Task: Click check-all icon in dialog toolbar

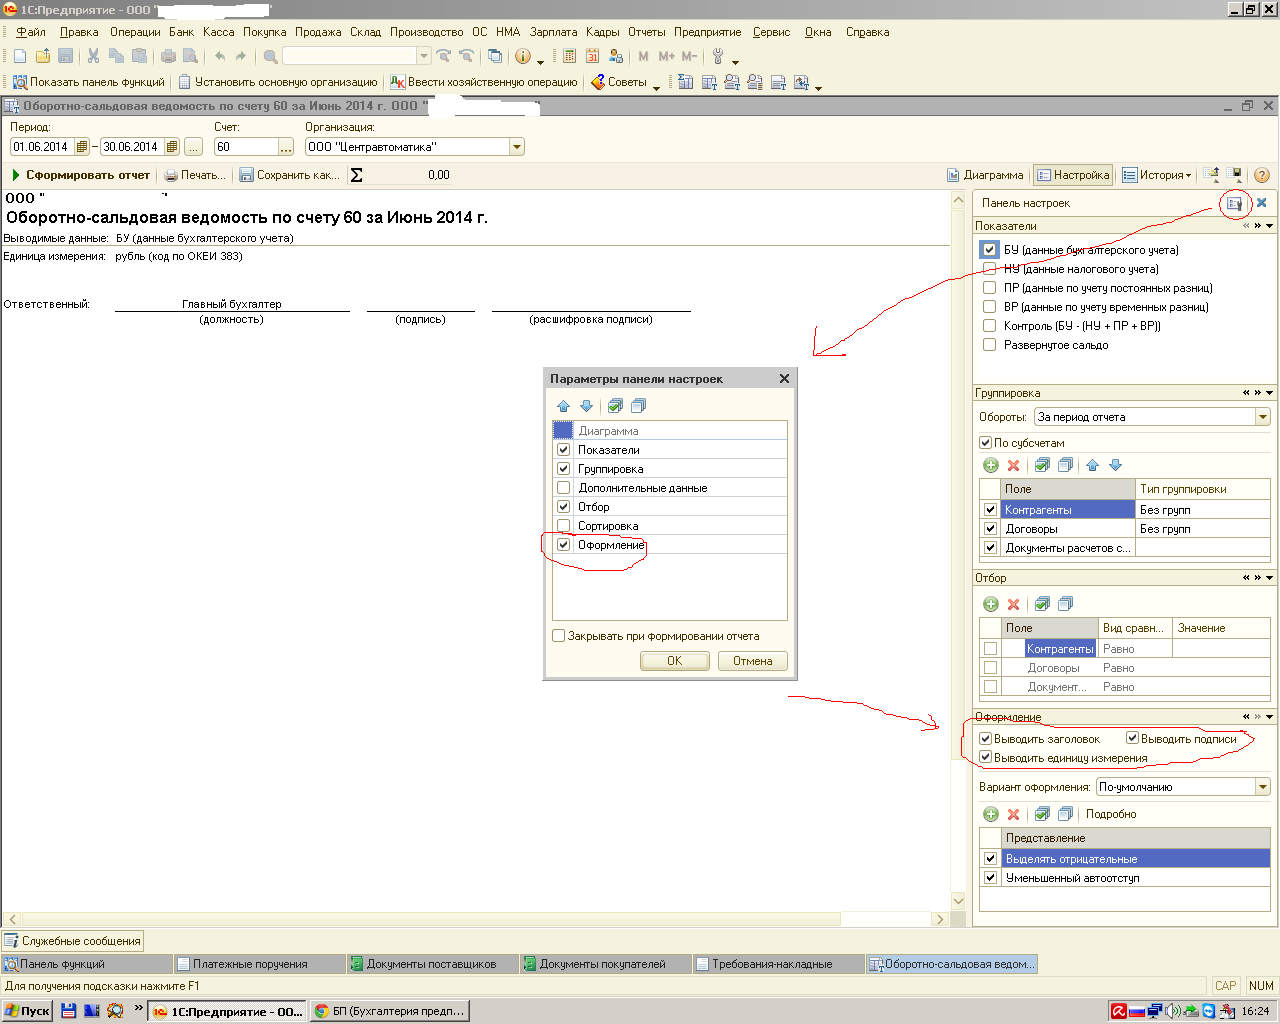Action: tap(615, 406)
